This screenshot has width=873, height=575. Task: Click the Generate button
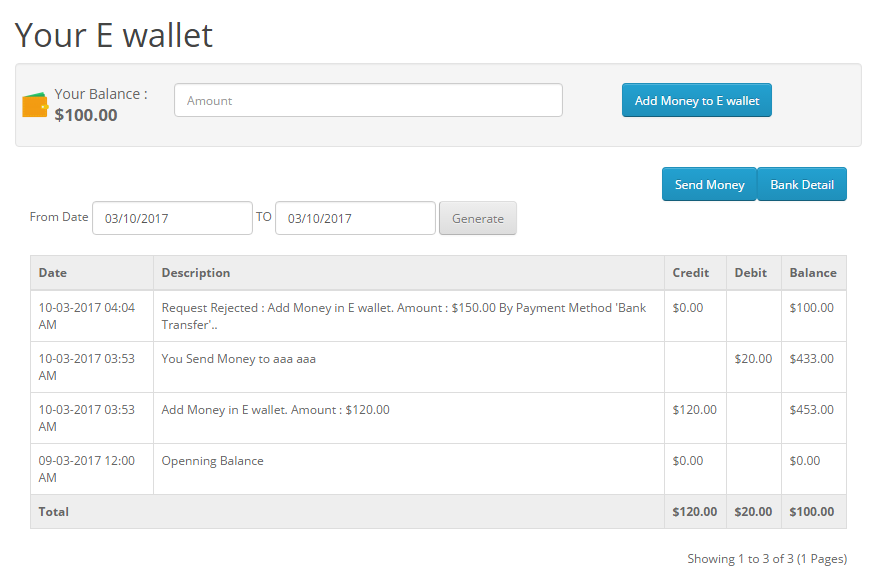(x=478, y=218)
